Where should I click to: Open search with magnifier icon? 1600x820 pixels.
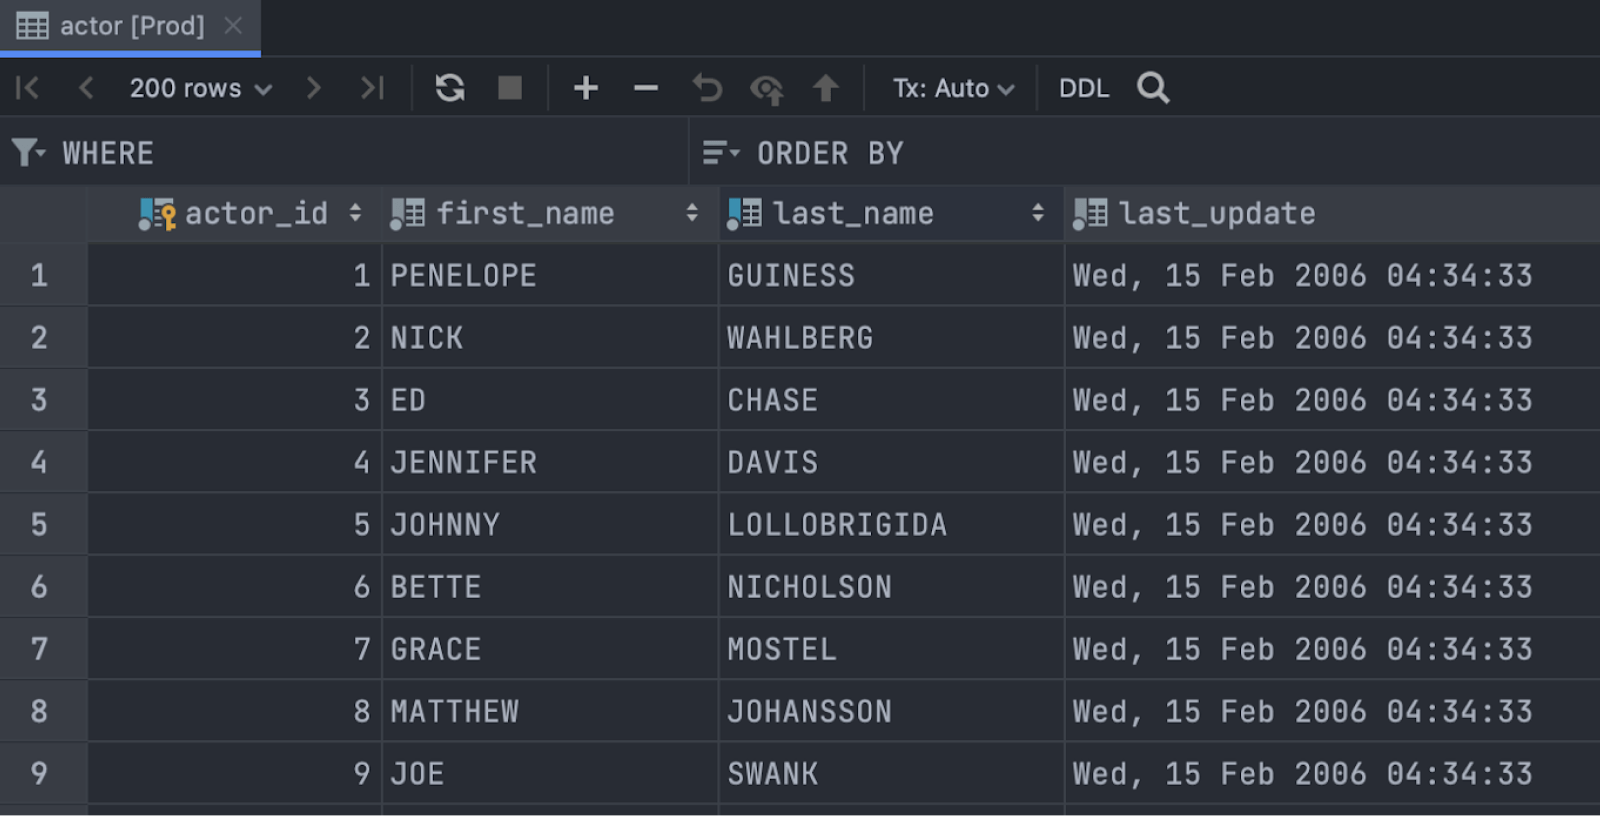point(1153,88)
